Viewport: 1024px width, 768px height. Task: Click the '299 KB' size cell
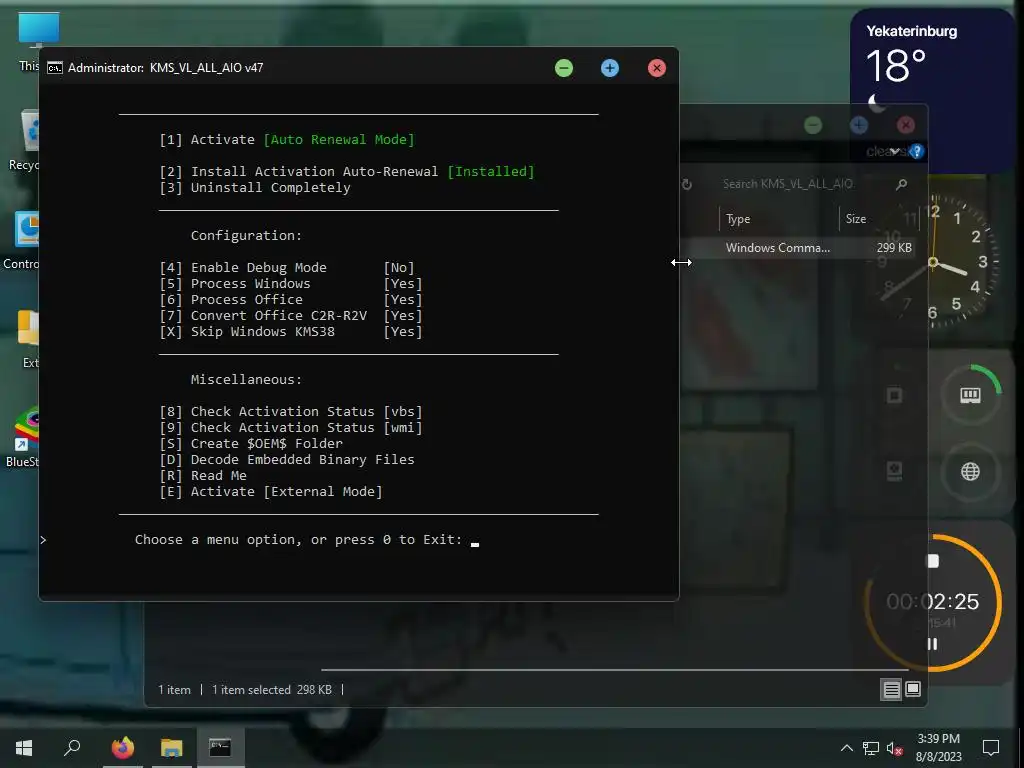click(893, 248)
